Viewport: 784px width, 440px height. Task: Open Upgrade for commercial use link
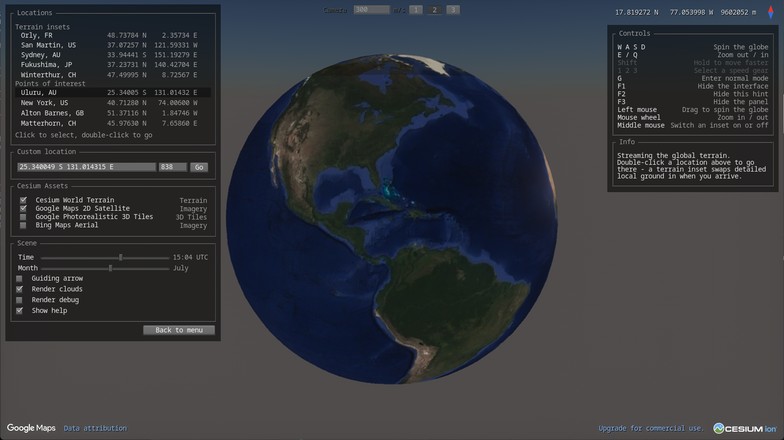coord(650,428)
